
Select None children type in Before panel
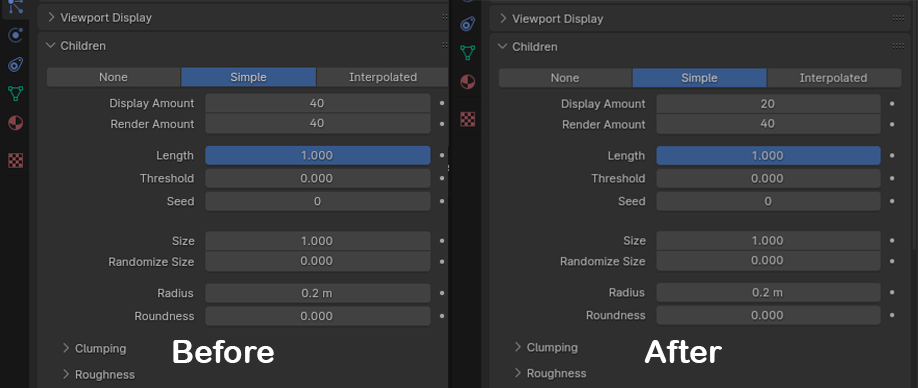(x=114, y=77)
